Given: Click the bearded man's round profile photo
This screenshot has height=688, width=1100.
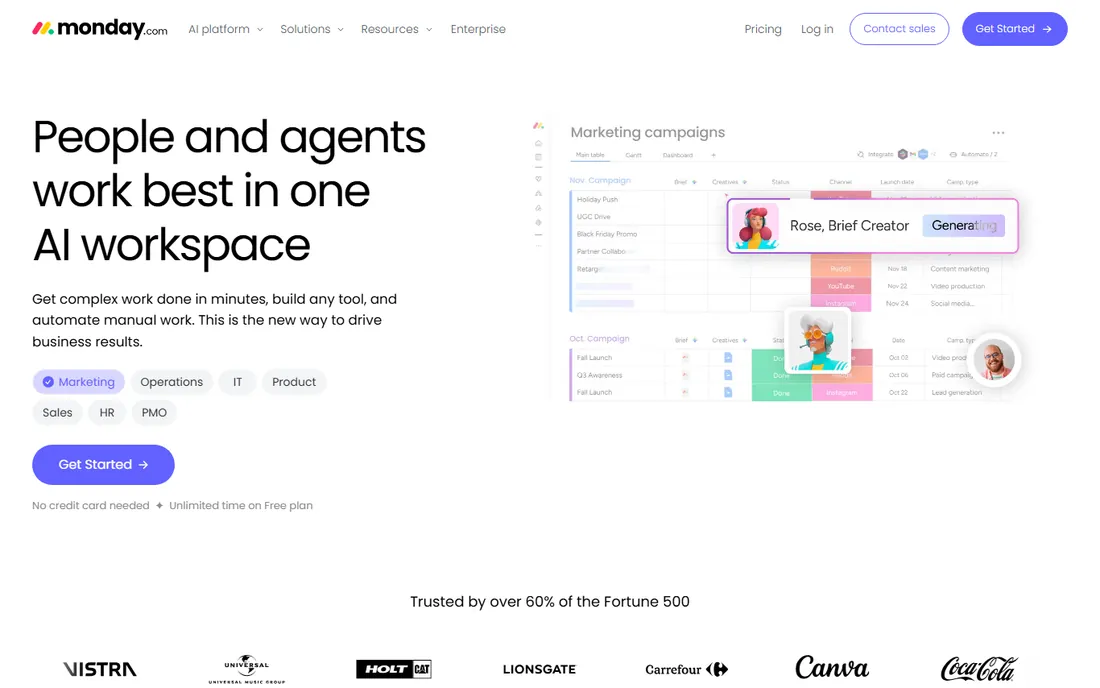Looking at the screenshot, I should 995,359.
